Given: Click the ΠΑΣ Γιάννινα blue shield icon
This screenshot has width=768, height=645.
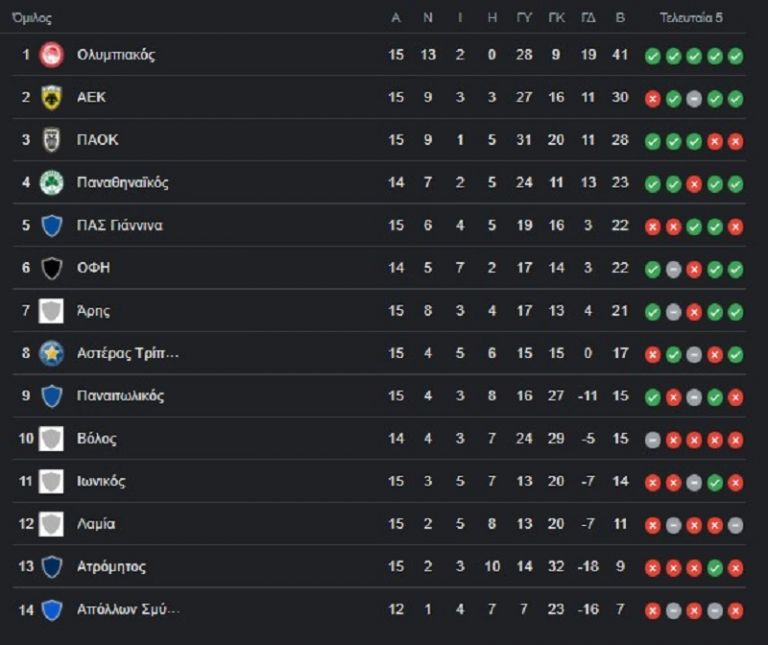Looking at the screenshot, I should 51,225.
